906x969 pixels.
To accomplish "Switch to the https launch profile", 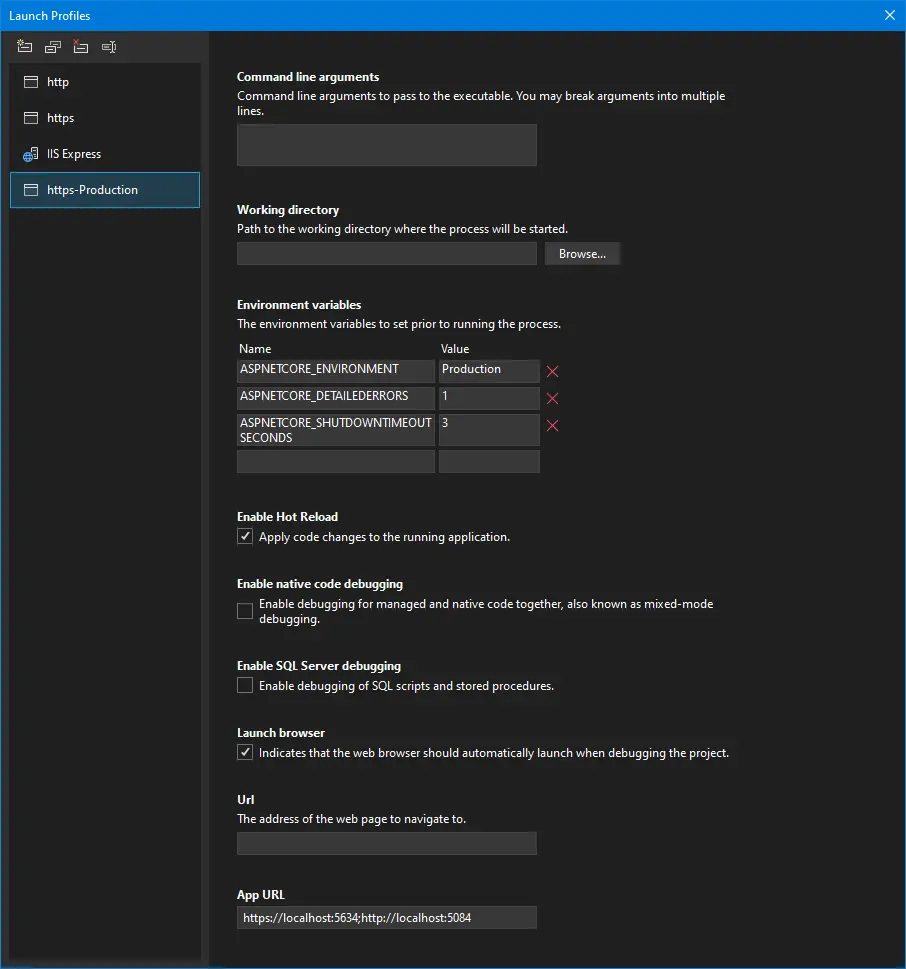I will tap(60, 118).
